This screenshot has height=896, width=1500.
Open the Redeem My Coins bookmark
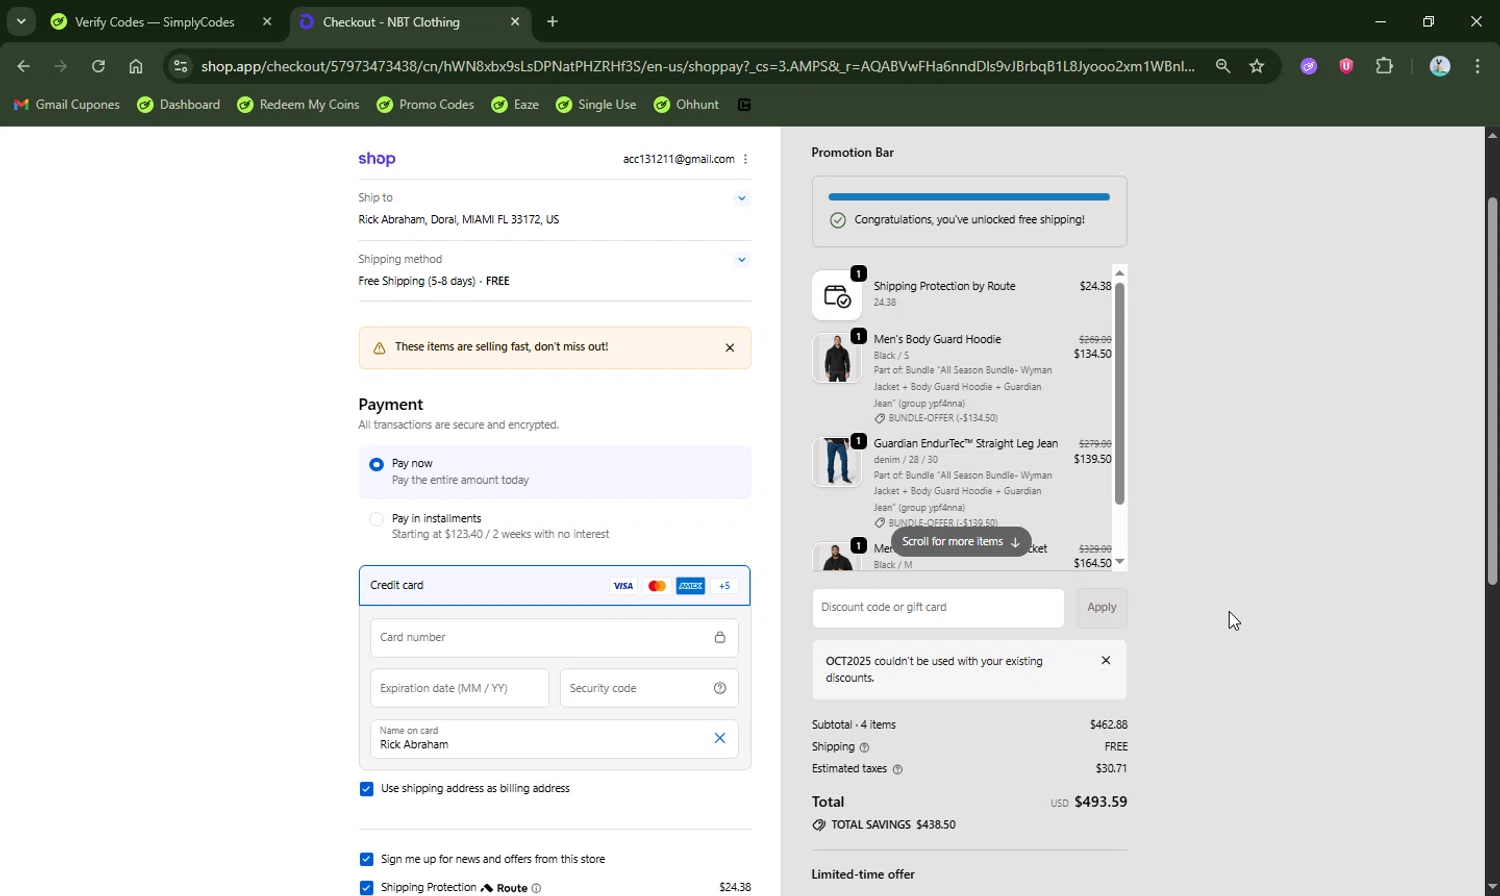pos(298,104)
